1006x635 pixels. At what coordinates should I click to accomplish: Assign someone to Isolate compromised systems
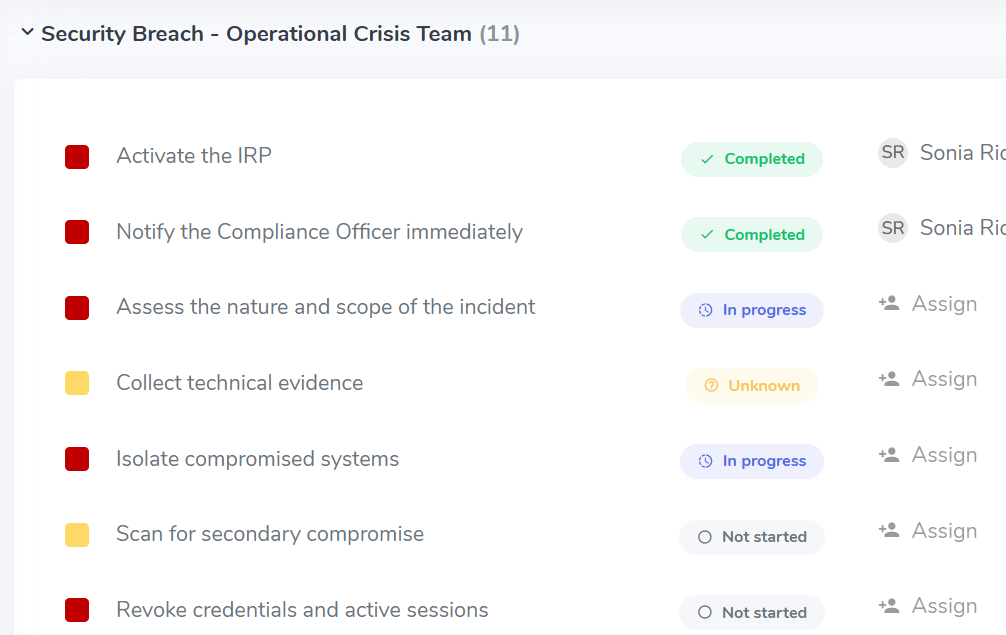pos(944,455)
